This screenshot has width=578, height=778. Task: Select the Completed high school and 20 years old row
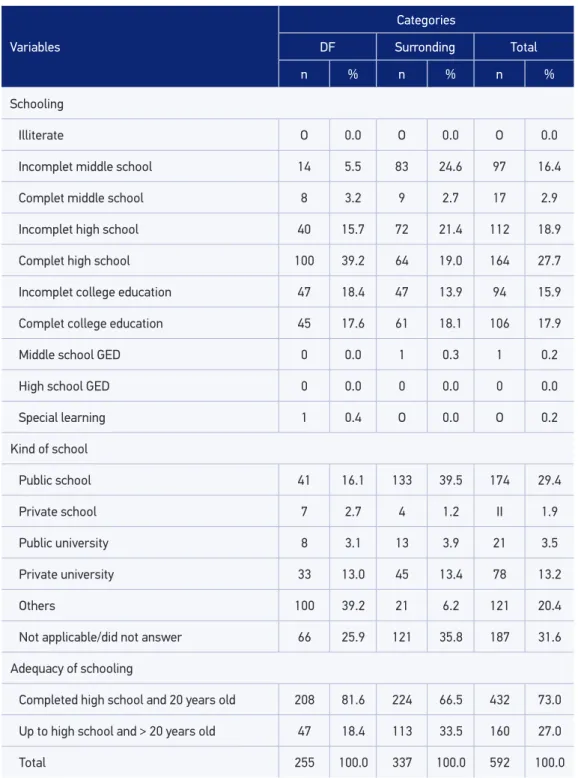(x=288, y=700)
